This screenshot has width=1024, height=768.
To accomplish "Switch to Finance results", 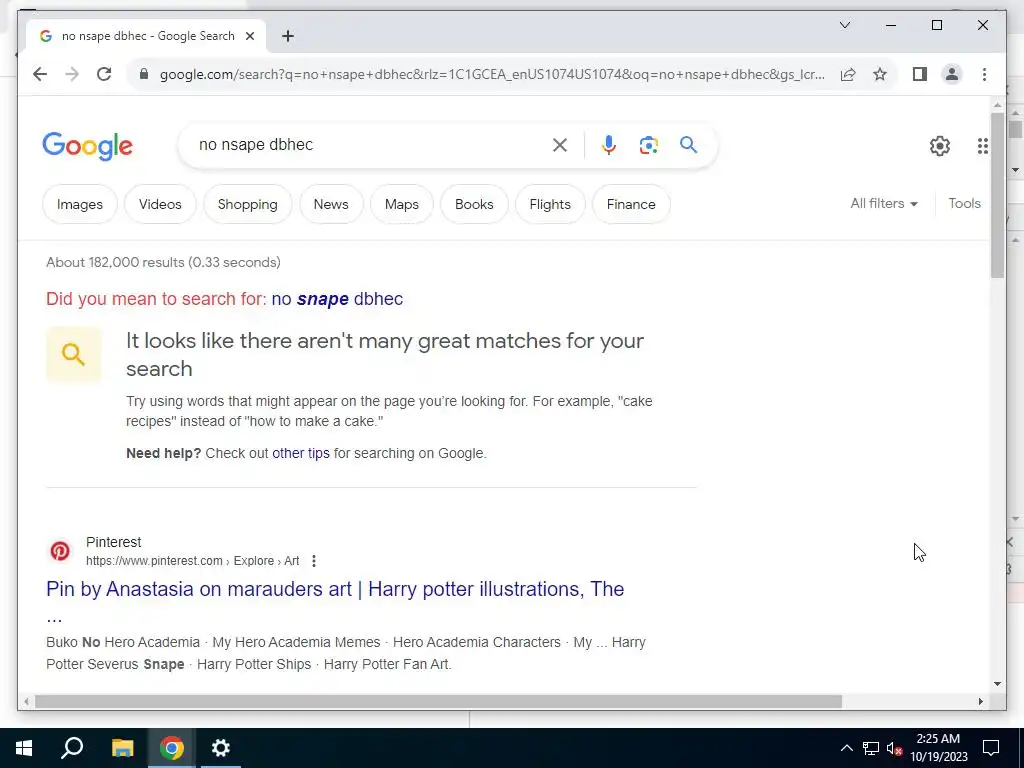I will tap(631, 204).
